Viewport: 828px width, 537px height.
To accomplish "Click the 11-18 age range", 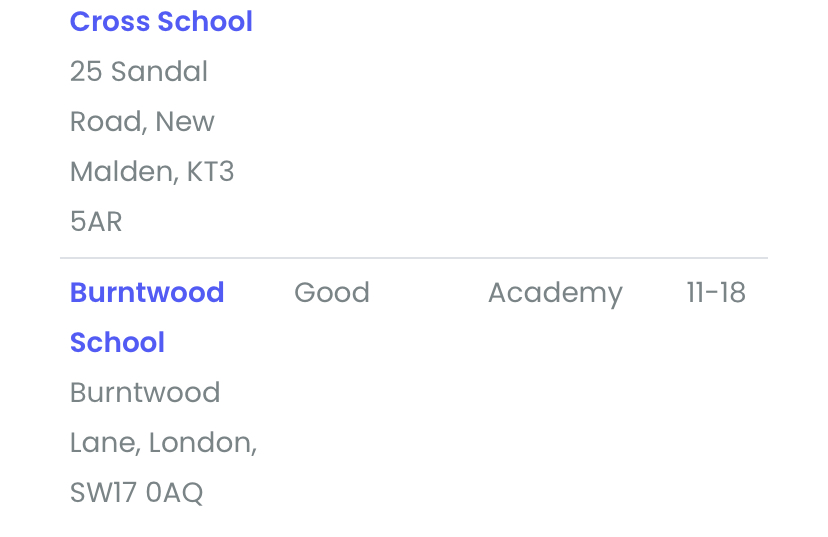I will tap(715, 293).
